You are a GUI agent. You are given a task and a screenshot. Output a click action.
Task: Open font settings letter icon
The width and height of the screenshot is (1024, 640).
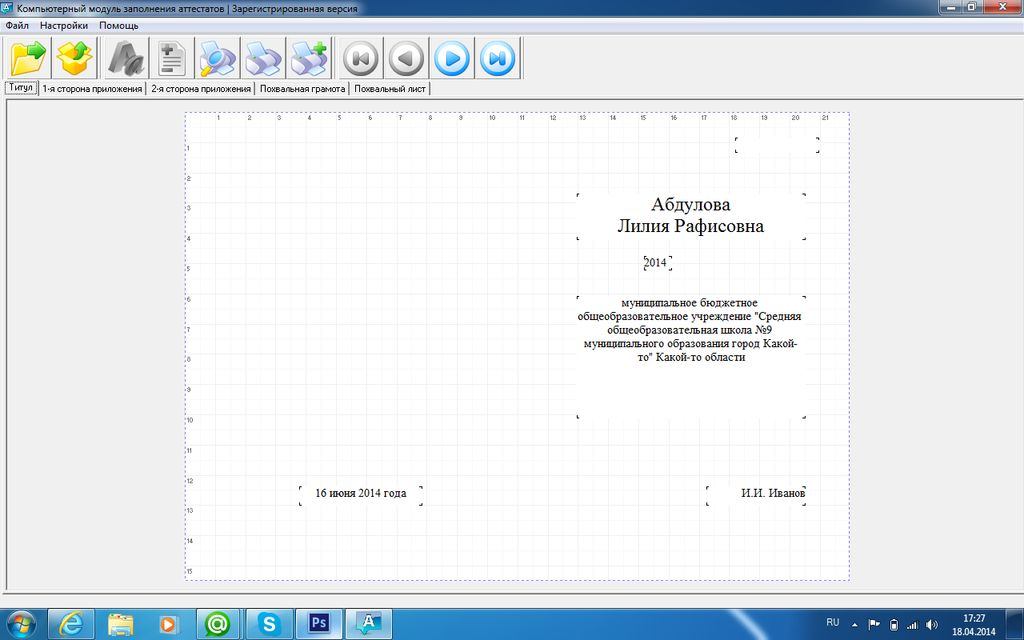pos(126,58)
